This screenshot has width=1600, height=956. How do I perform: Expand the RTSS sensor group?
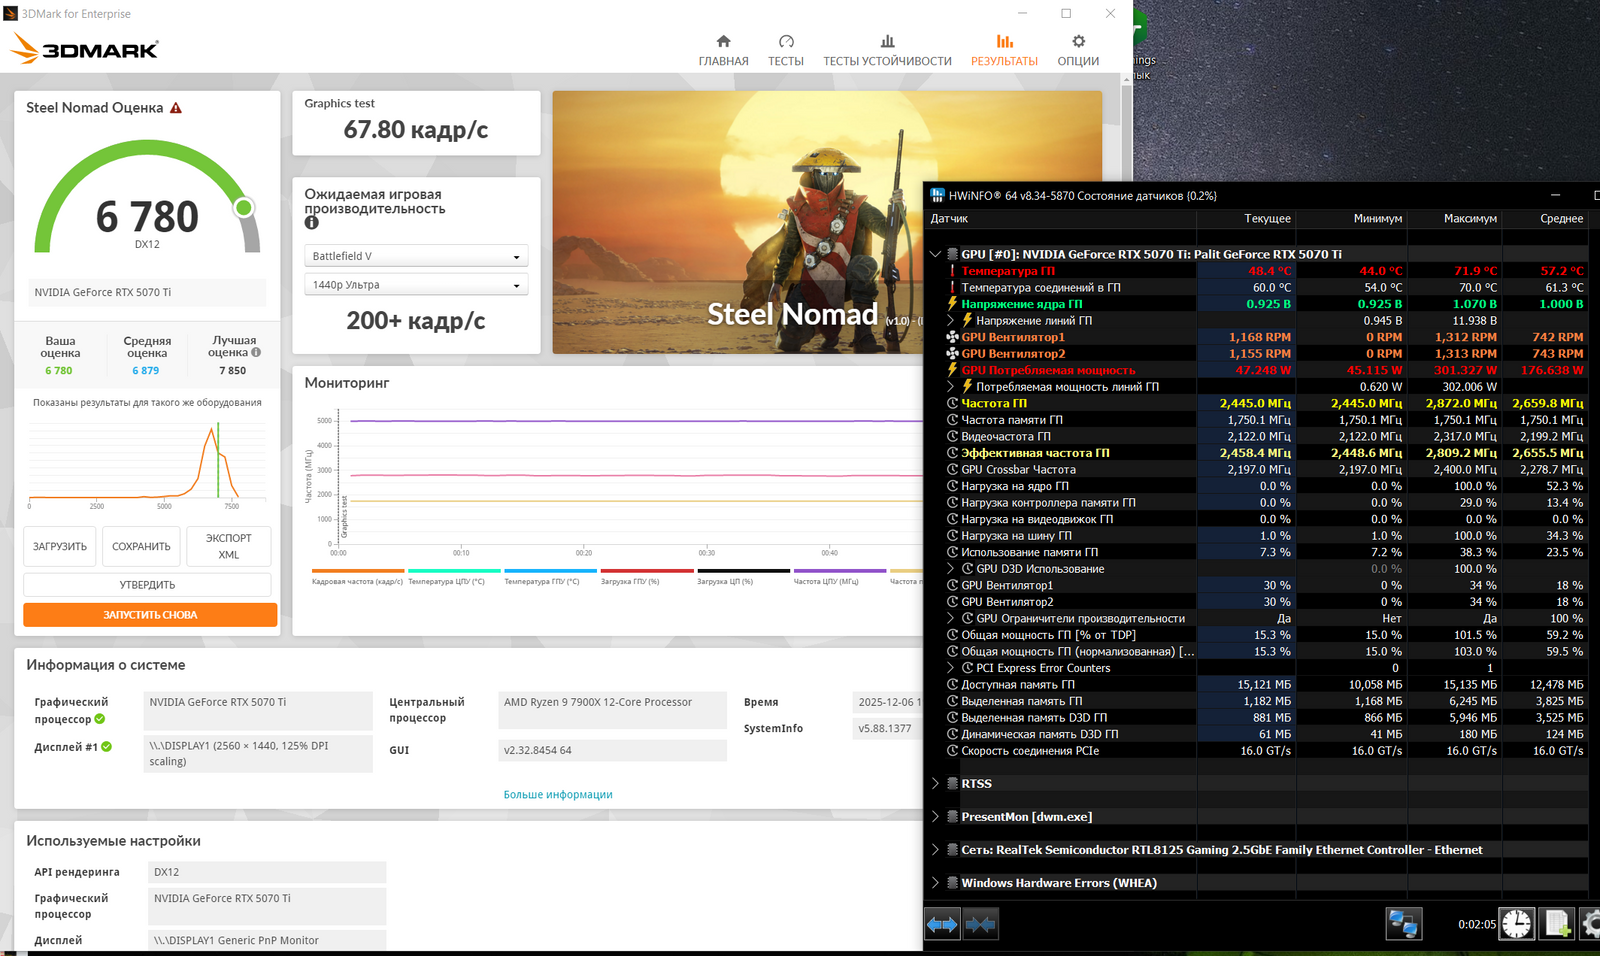936,784
